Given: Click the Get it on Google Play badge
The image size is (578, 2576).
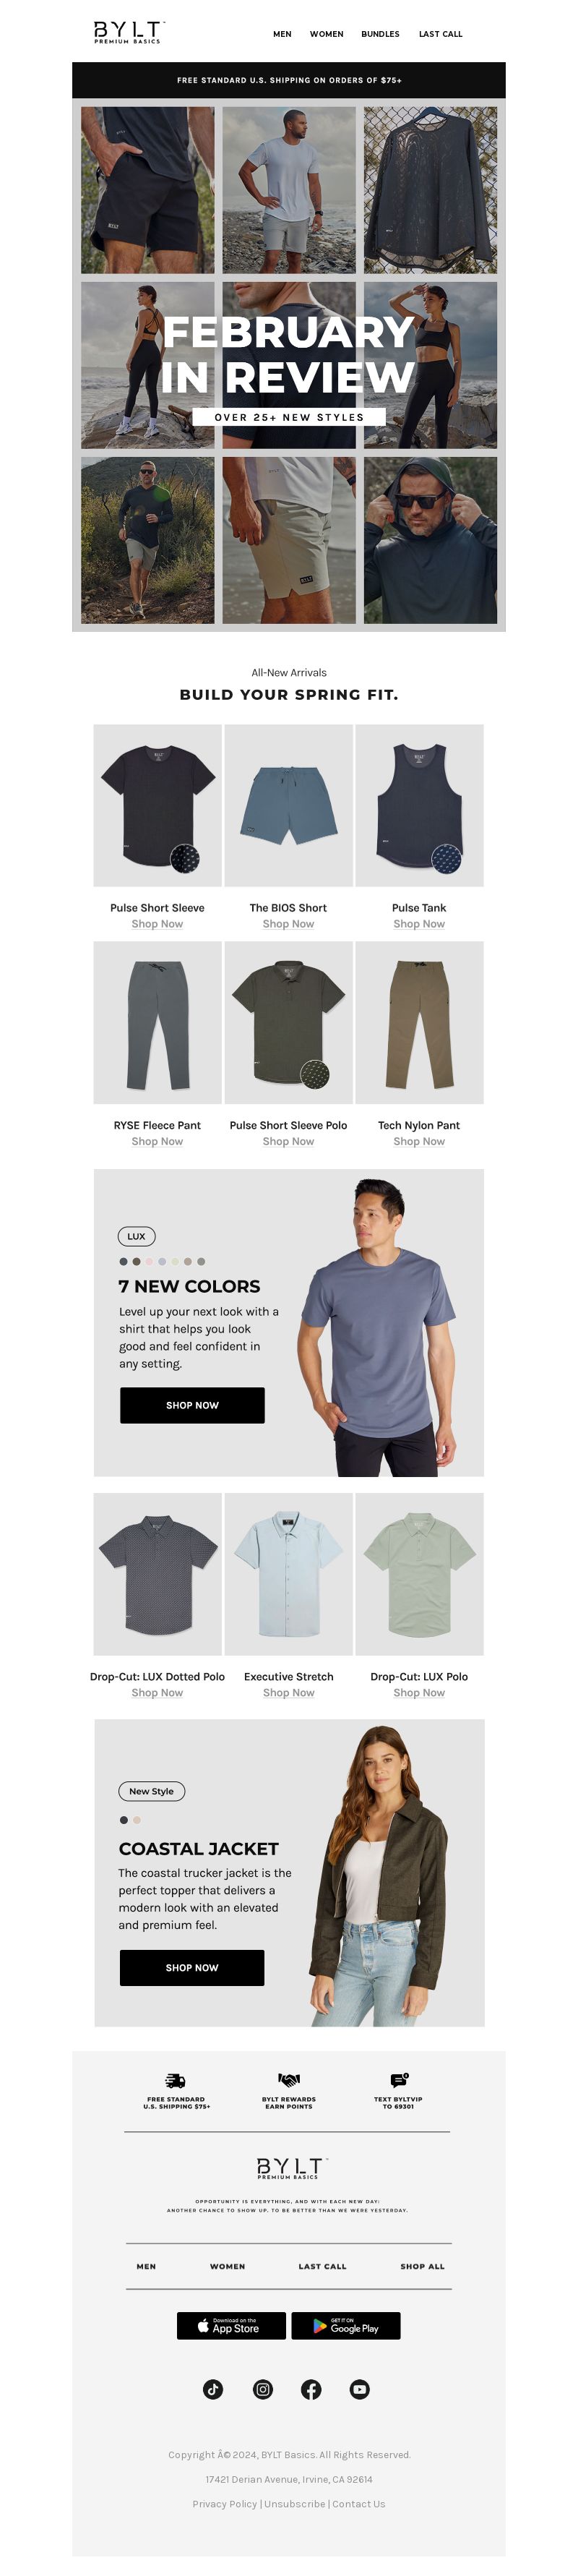Looking at the screenshot, I should pyautogui.click(x=346, y=2325).
